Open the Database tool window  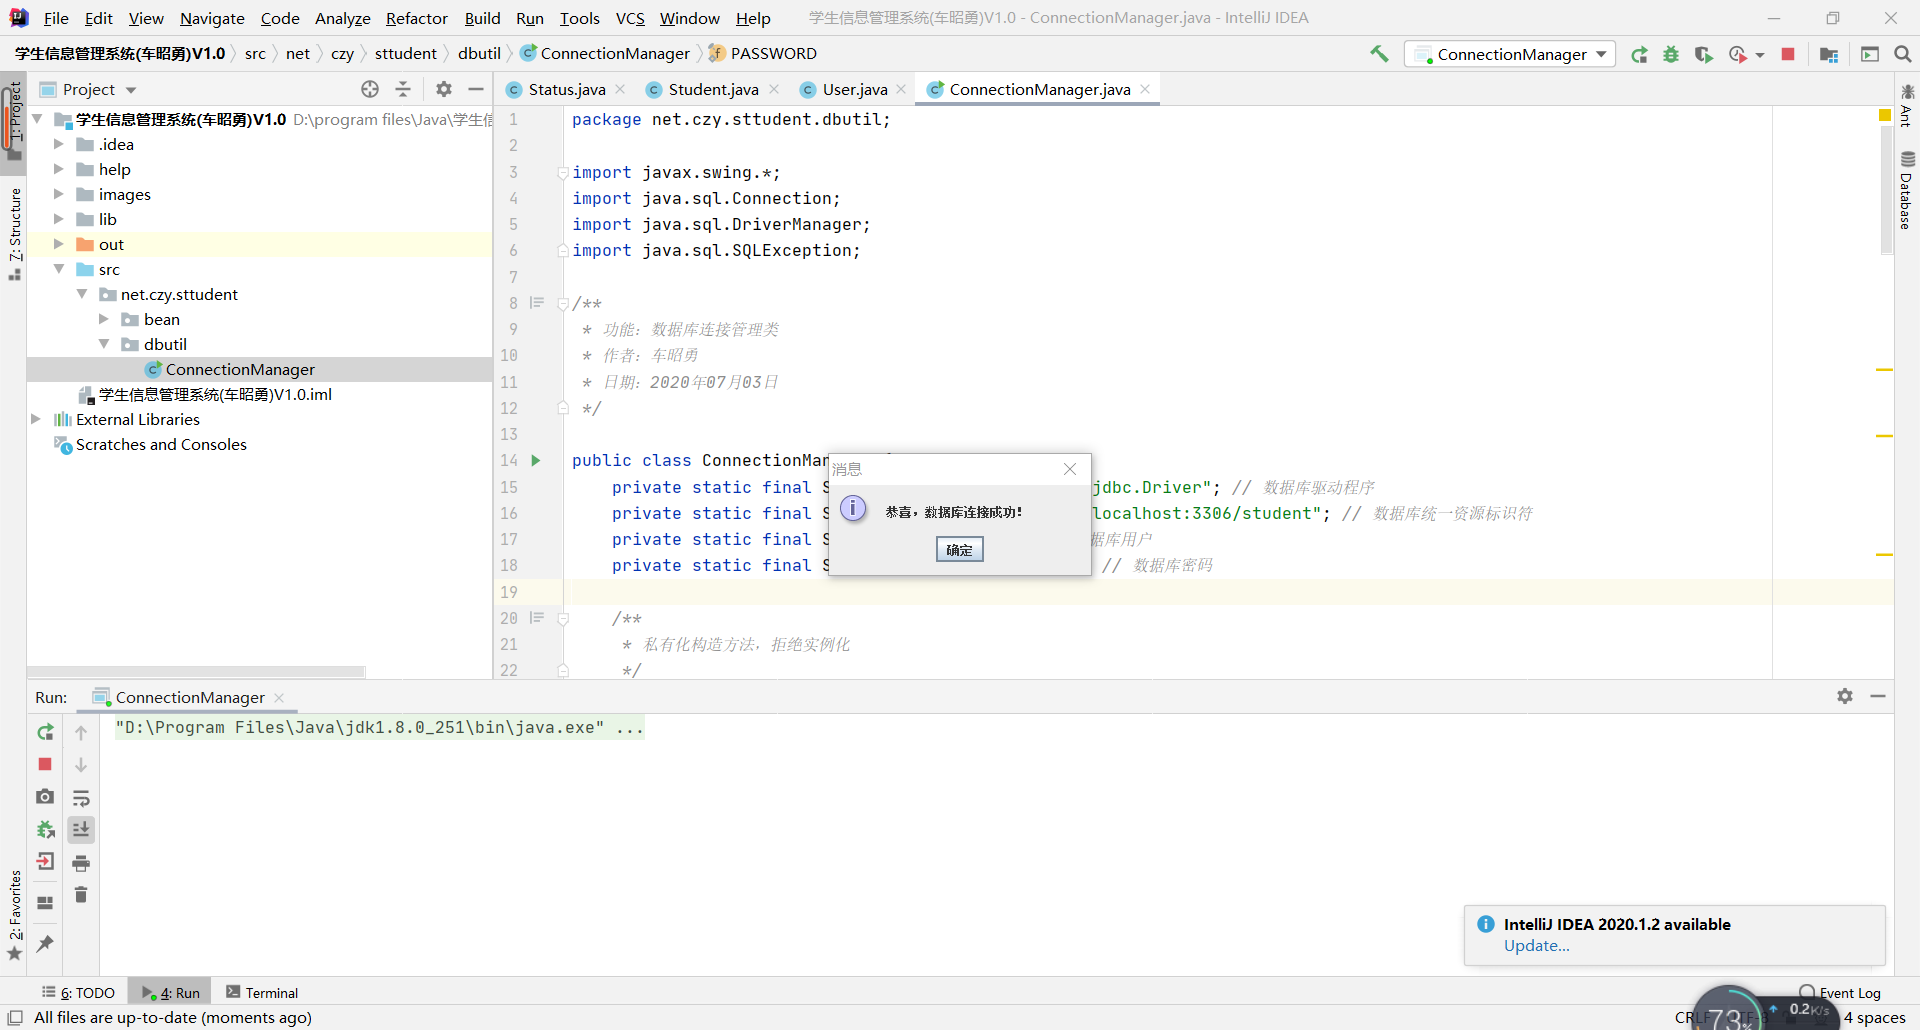1907,190
